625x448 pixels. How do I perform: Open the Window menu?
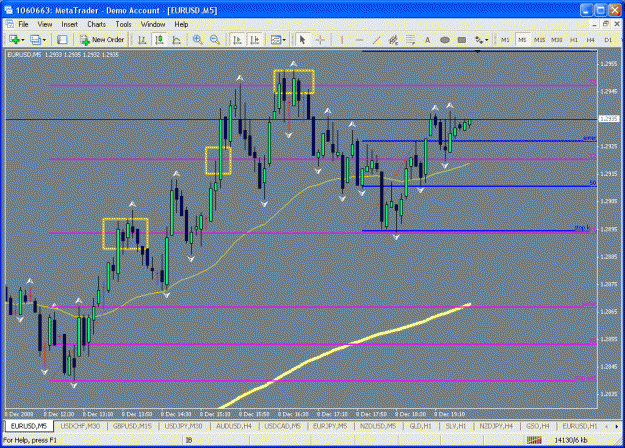[x=153, y=24]
